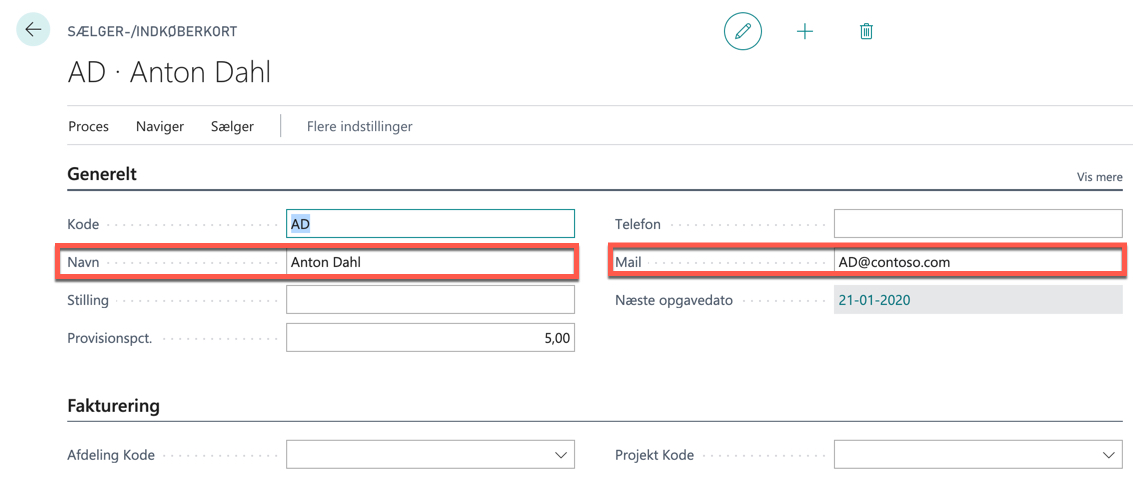Screen dimensions: 1133x491
Task: Expand the Afdeling Kode dropdown arrow
Action: tap(560, 455)
